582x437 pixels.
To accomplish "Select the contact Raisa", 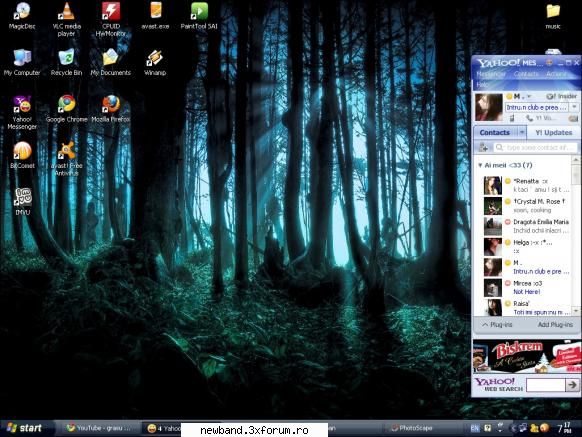I will coord(526,307).
